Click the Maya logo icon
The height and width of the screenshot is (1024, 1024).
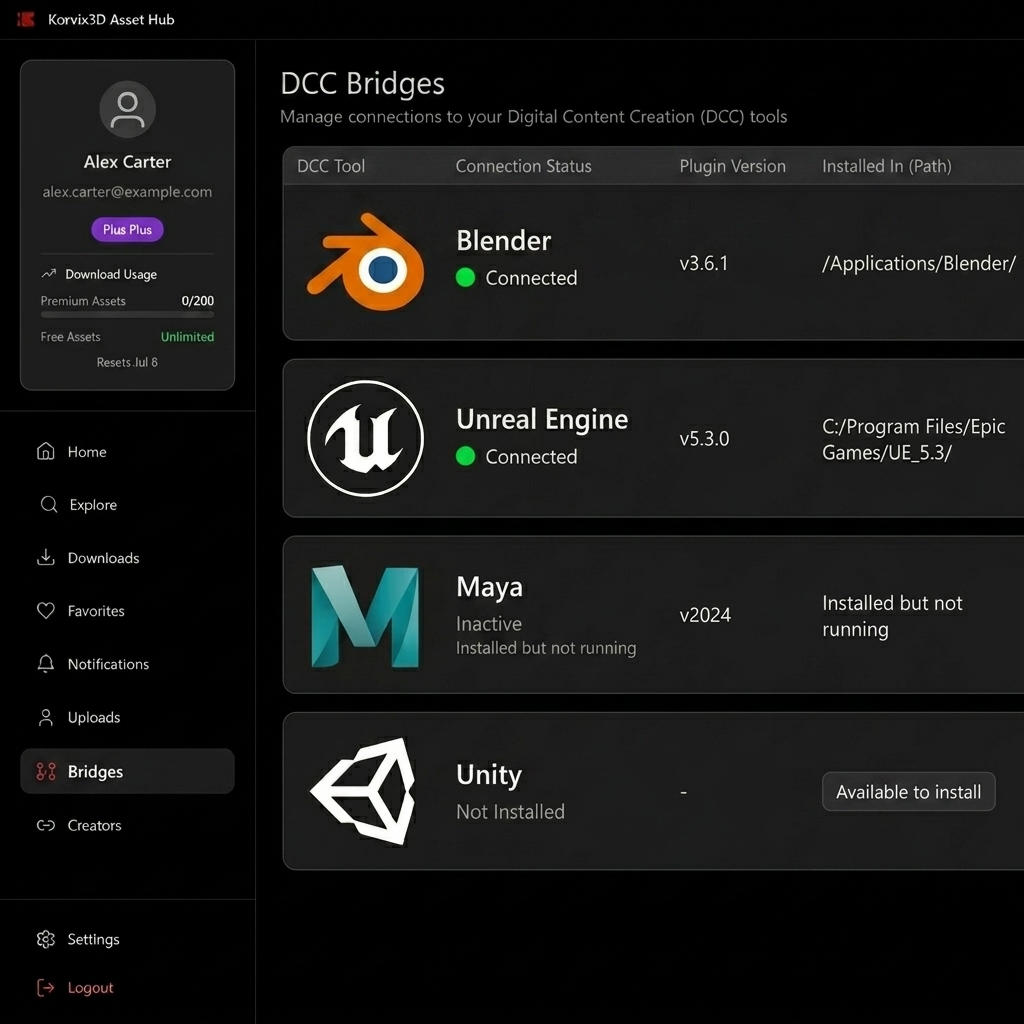365,616
